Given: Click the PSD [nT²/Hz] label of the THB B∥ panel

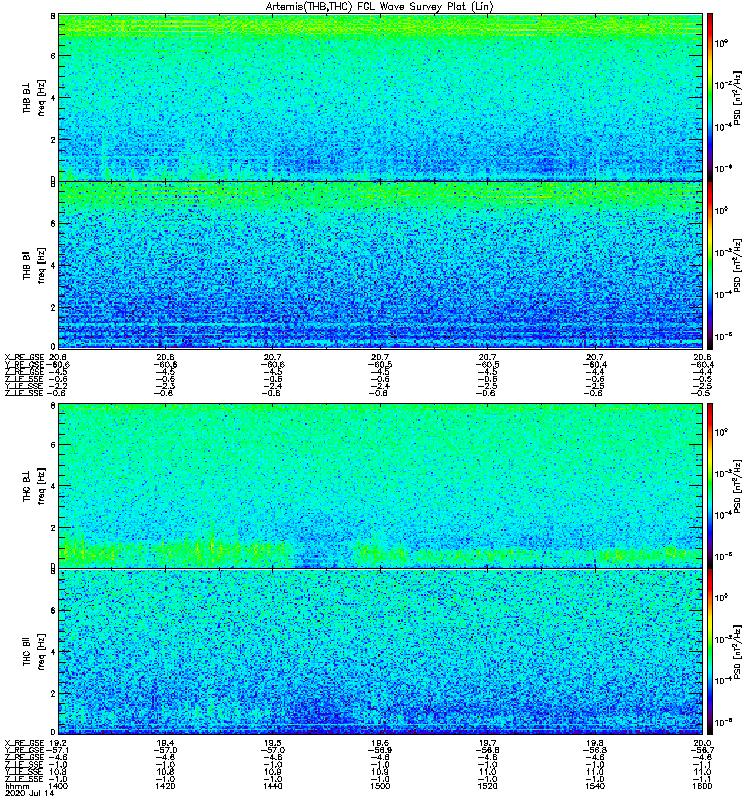Looking at the screenshot, I should 738,265.
